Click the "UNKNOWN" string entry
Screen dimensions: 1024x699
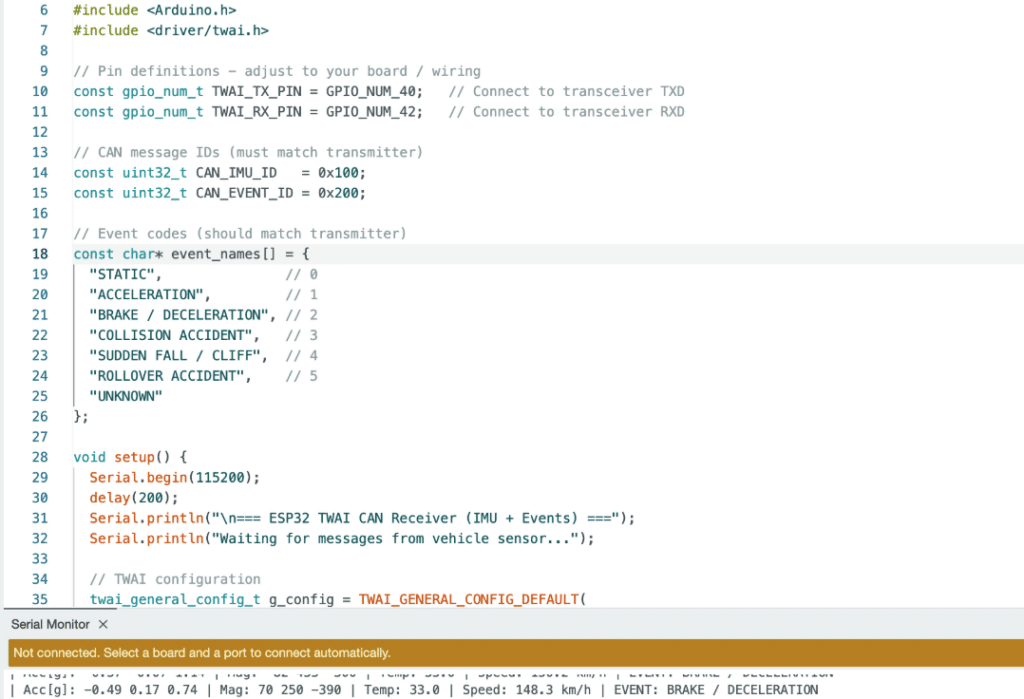pyautogui.click(x=126, y=396)
